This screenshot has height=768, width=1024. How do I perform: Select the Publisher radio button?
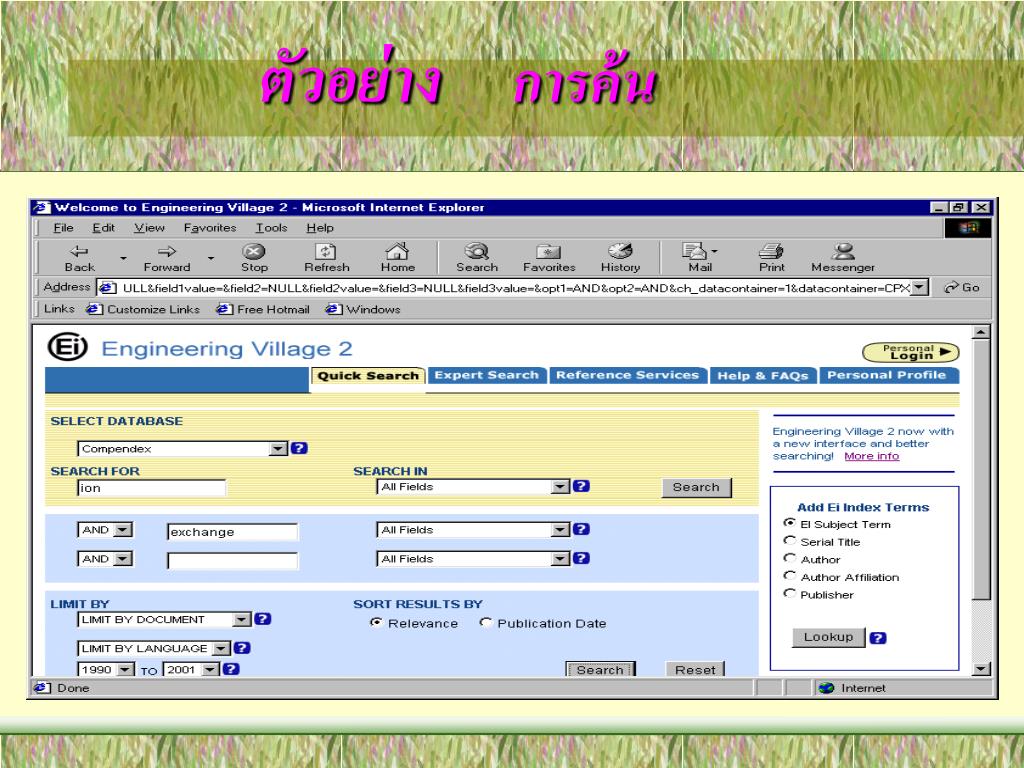click(x=790, y=594)
